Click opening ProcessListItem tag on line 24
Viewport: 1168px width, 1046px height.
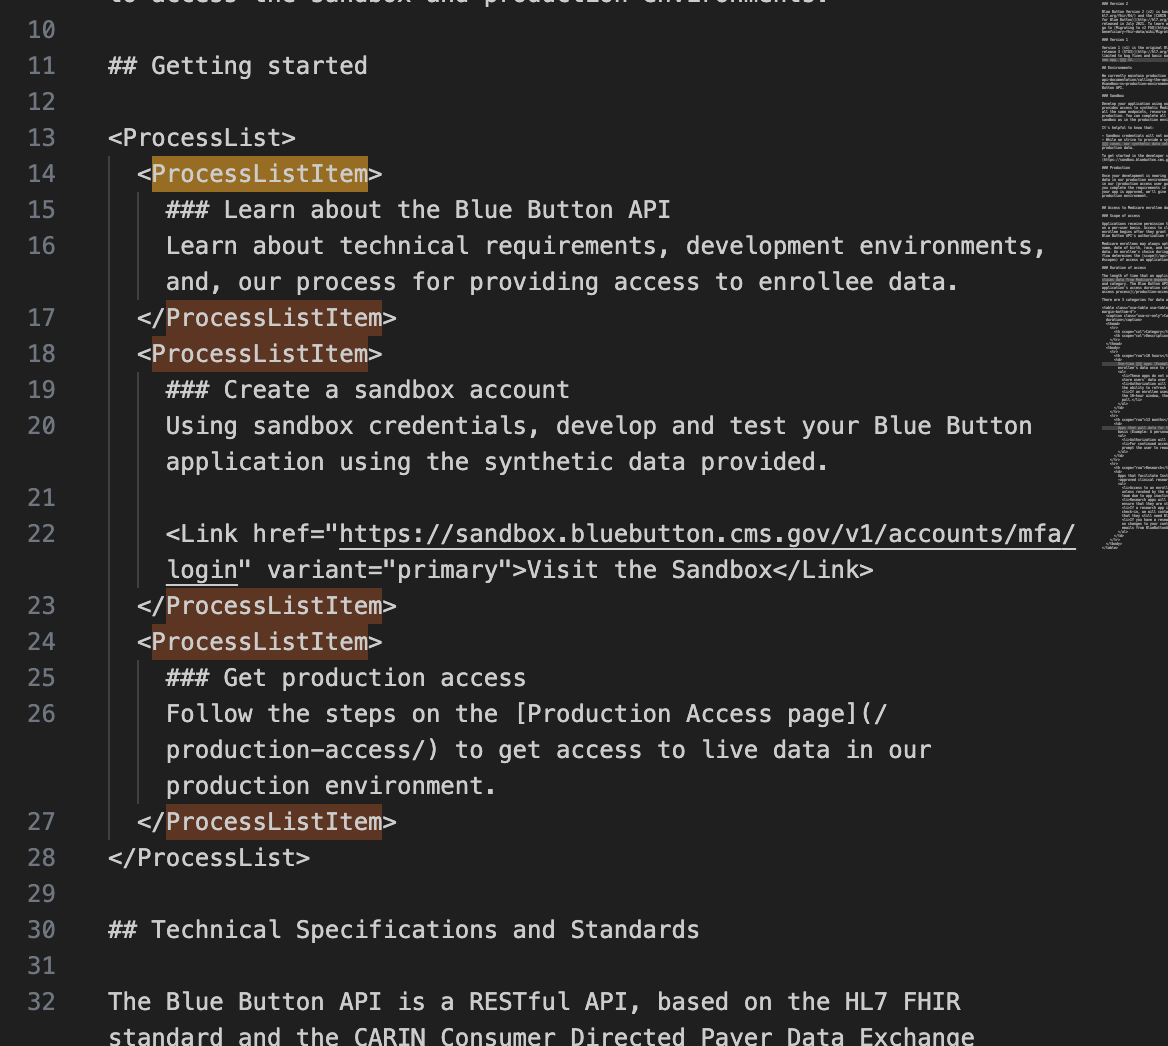coord(259,642)
